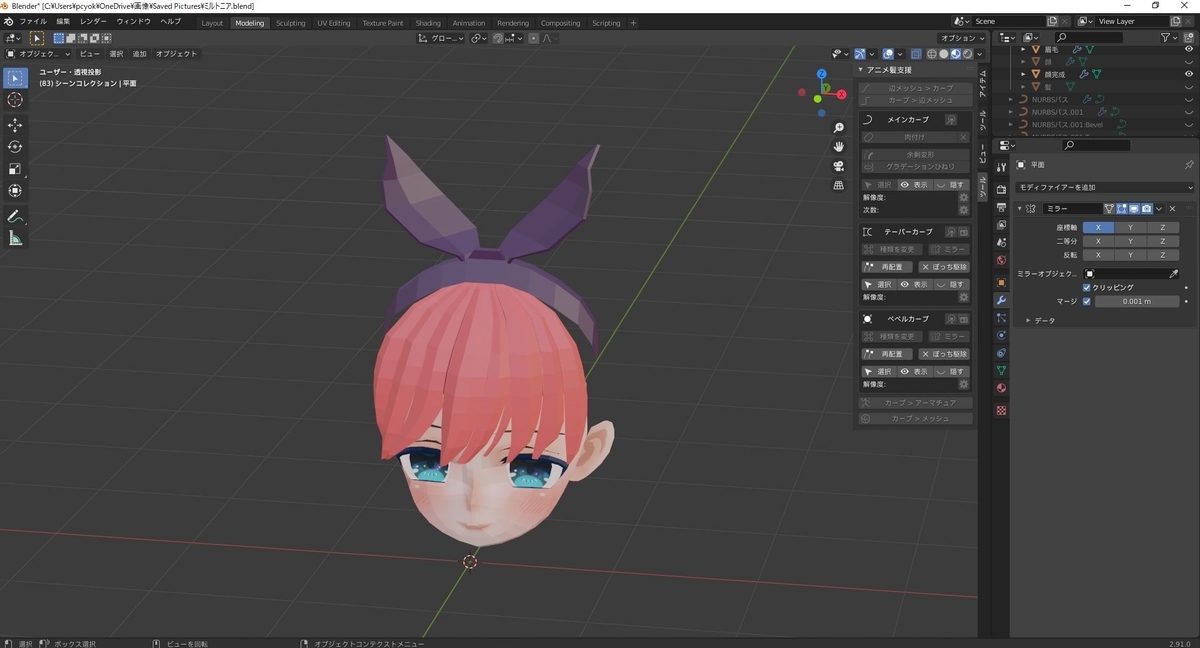Select the Cursor tool in left toolbar
The height and width of the screenshot is (648, 1200).
click(15, 100)
